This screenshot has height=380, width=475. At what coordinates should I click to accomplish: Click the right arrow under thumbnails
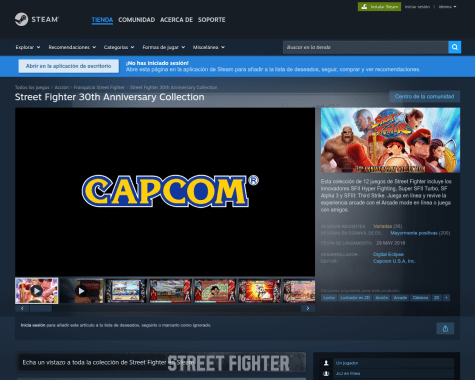[308, 308]
